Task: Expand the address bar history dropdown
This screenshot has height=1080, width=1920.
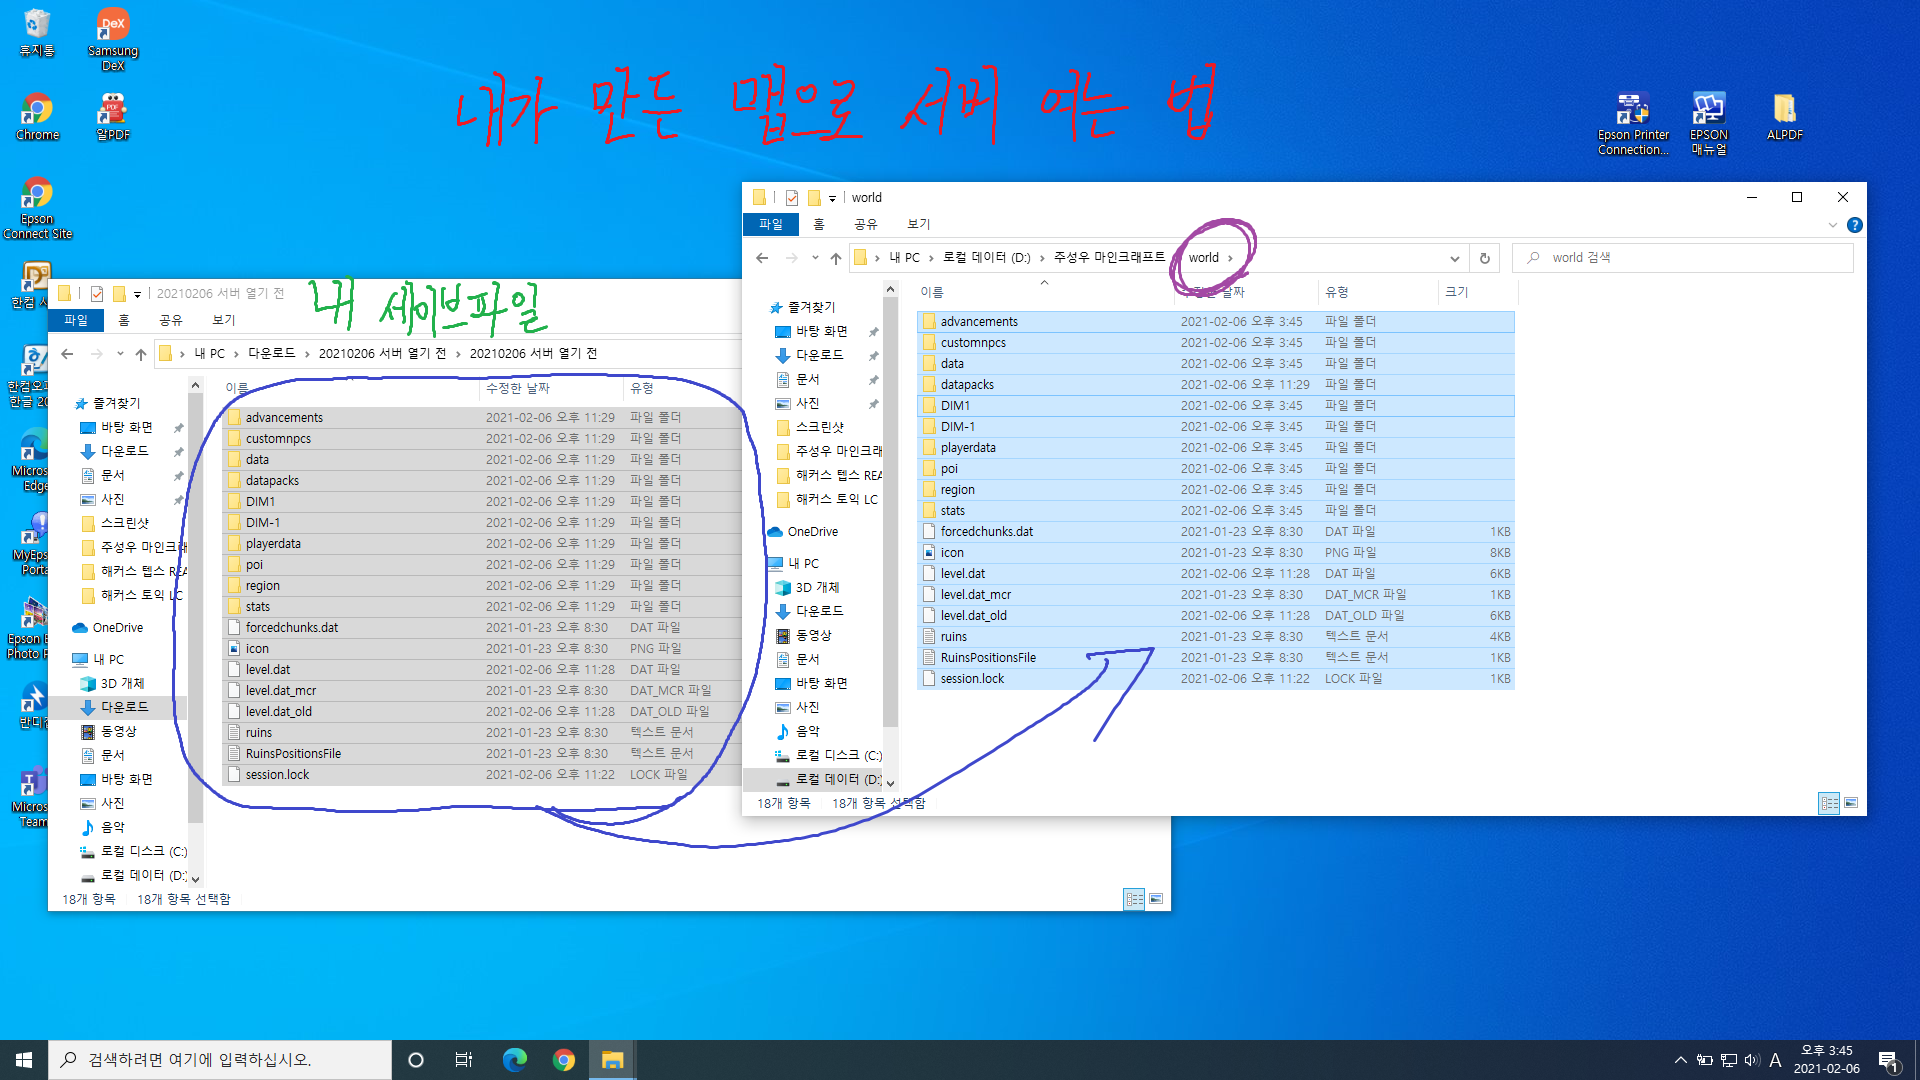Action: click(1454, 258)
